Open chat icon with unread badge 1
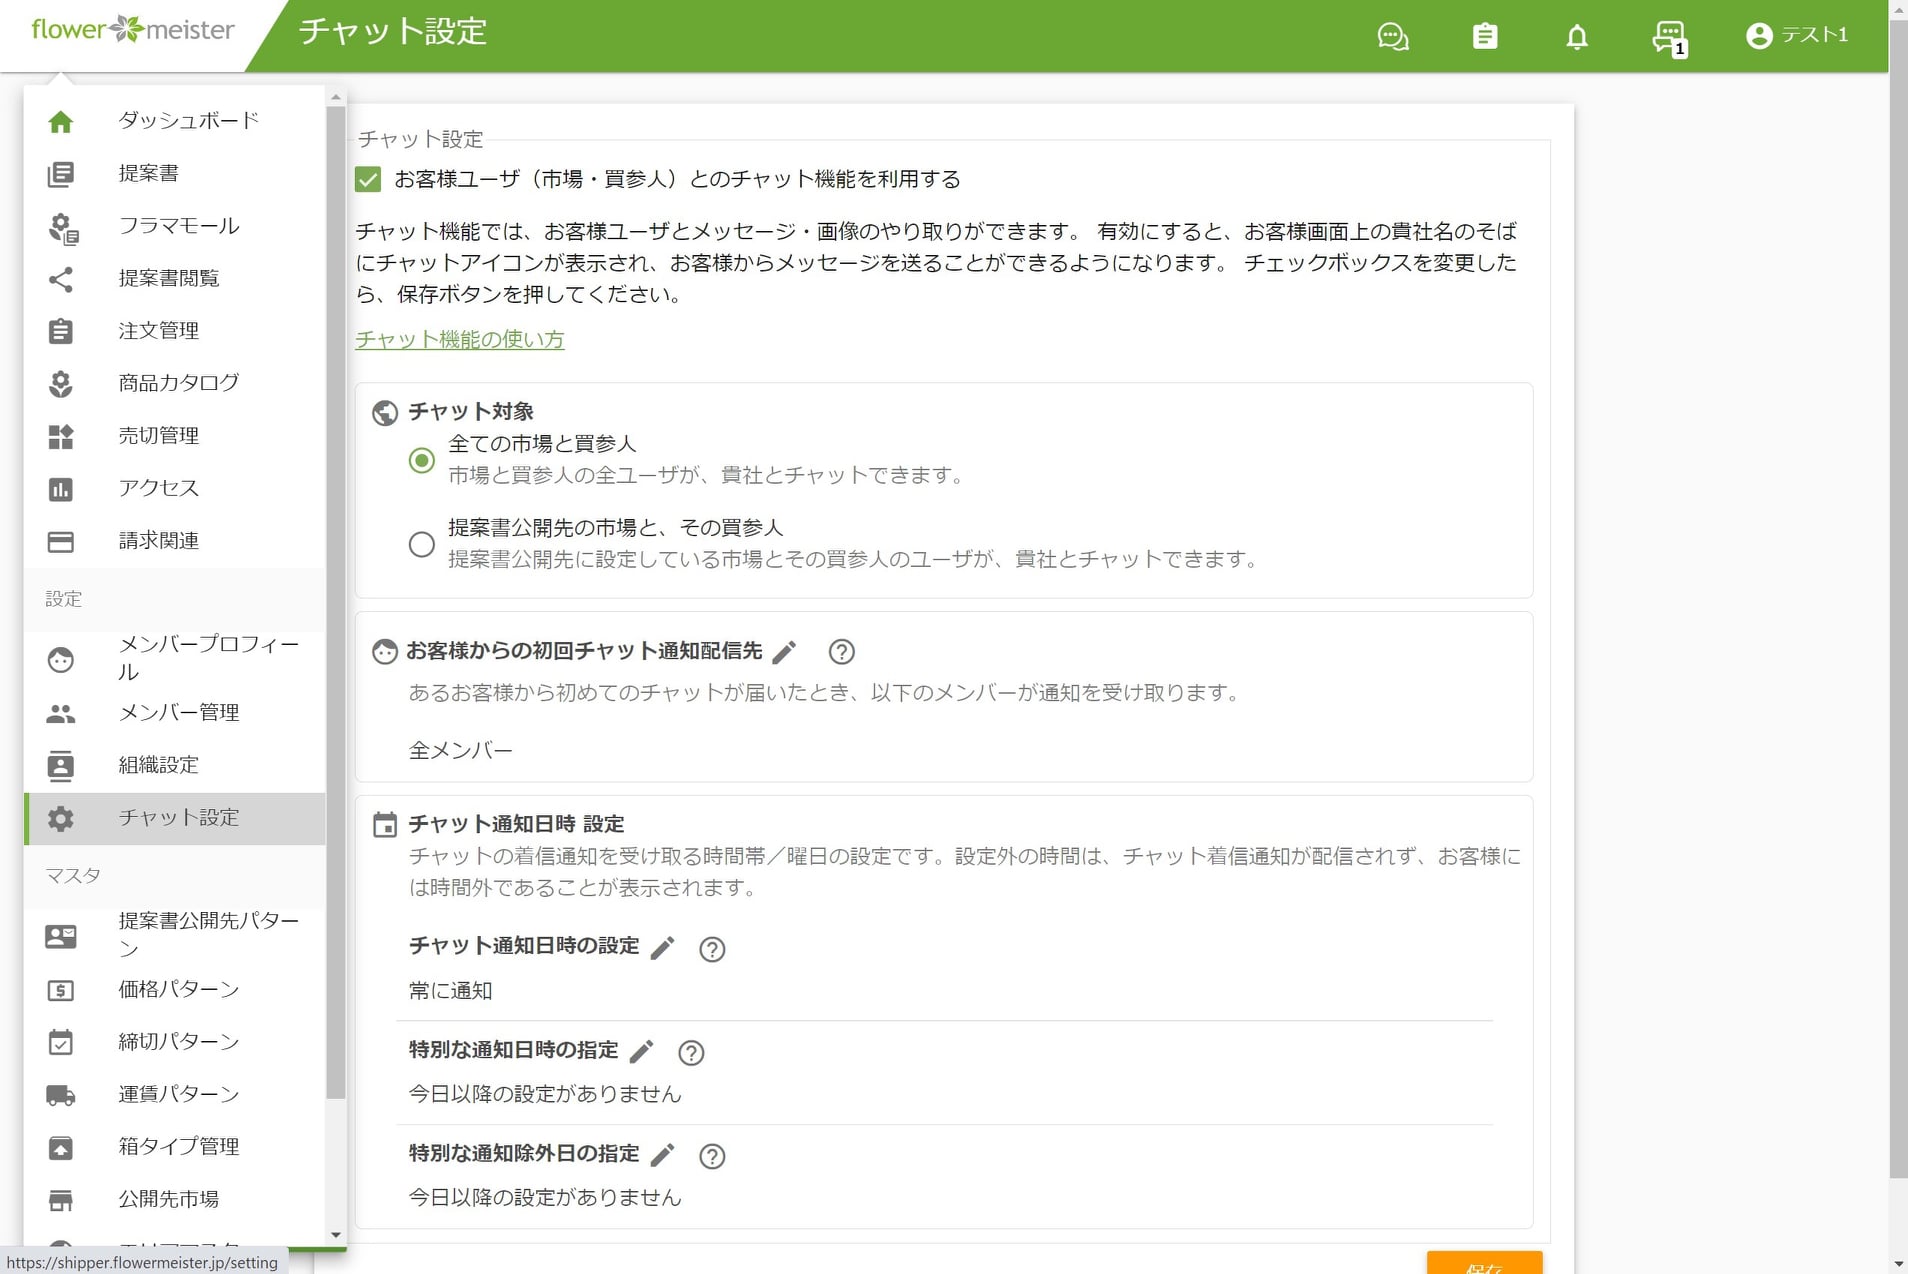This screenshot has height=1274, width=1908. tap(1669, 38)
